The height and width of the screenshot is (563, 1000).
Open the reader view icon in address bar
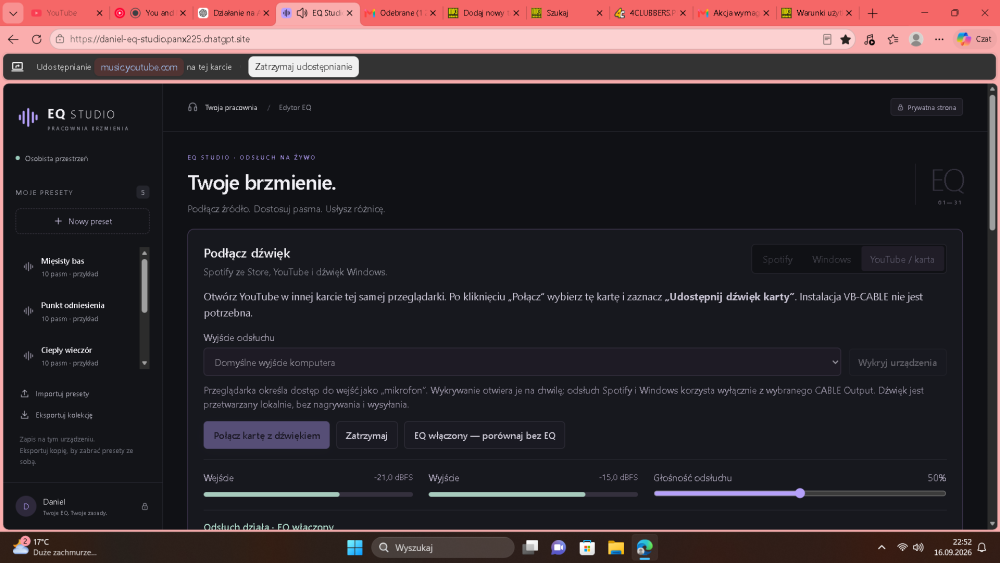click(x=827, y=39)
